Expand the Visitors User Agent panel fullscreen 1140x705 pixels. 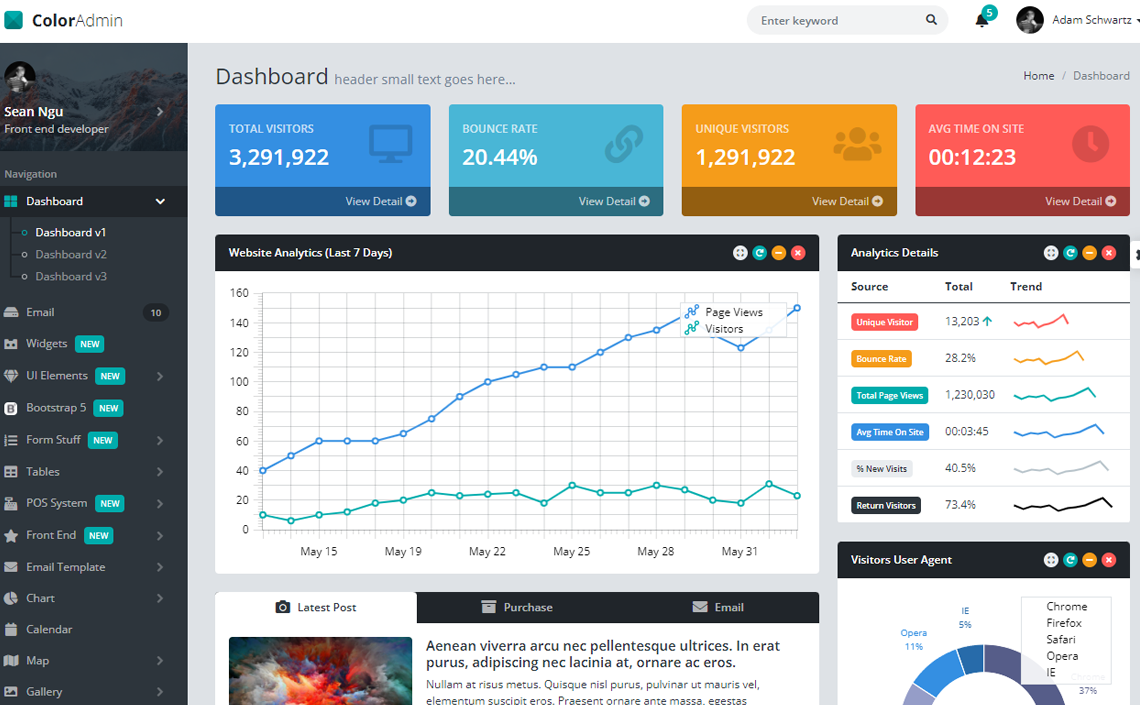click(1051, 560)
